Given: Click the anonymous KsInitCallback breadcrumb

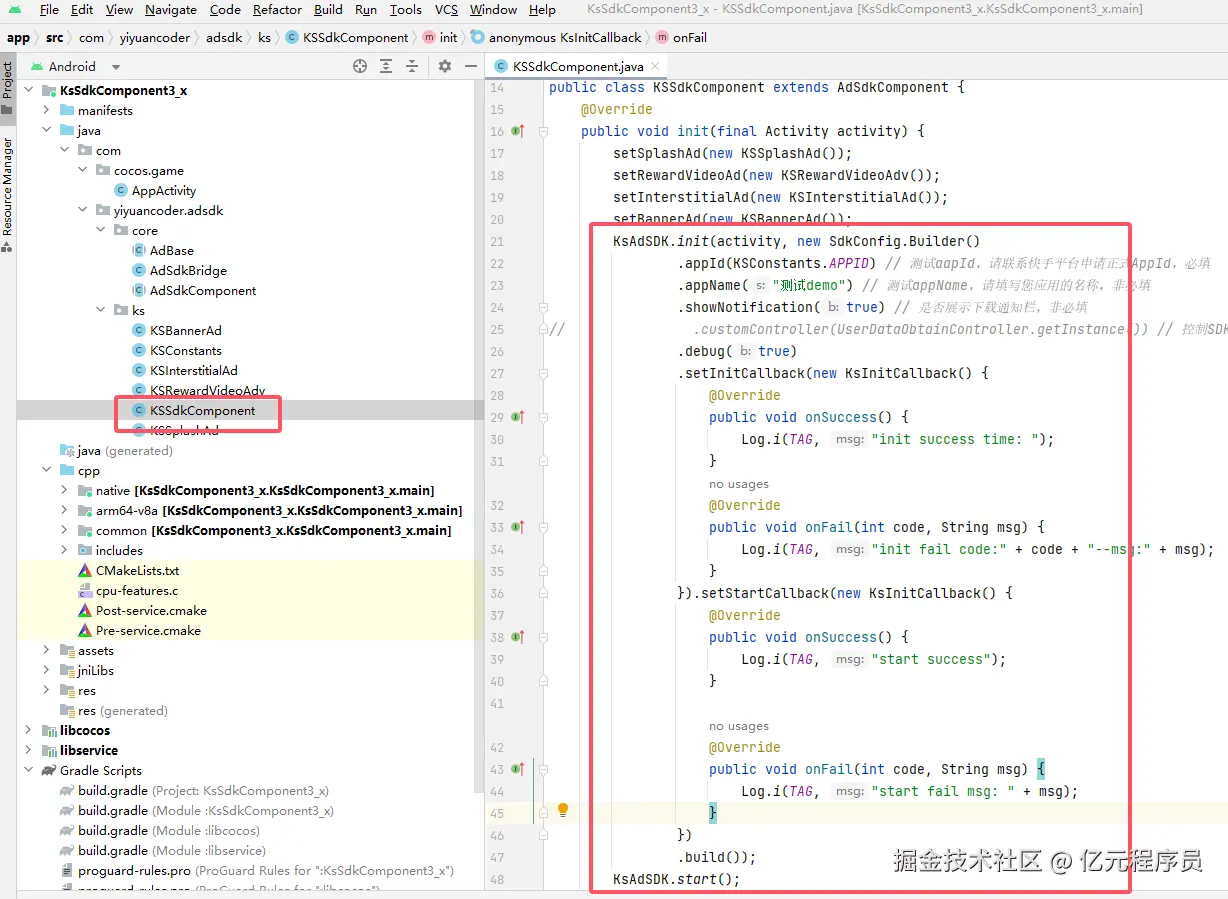Looking at the screenshot, I should click(x=564, y=38).
